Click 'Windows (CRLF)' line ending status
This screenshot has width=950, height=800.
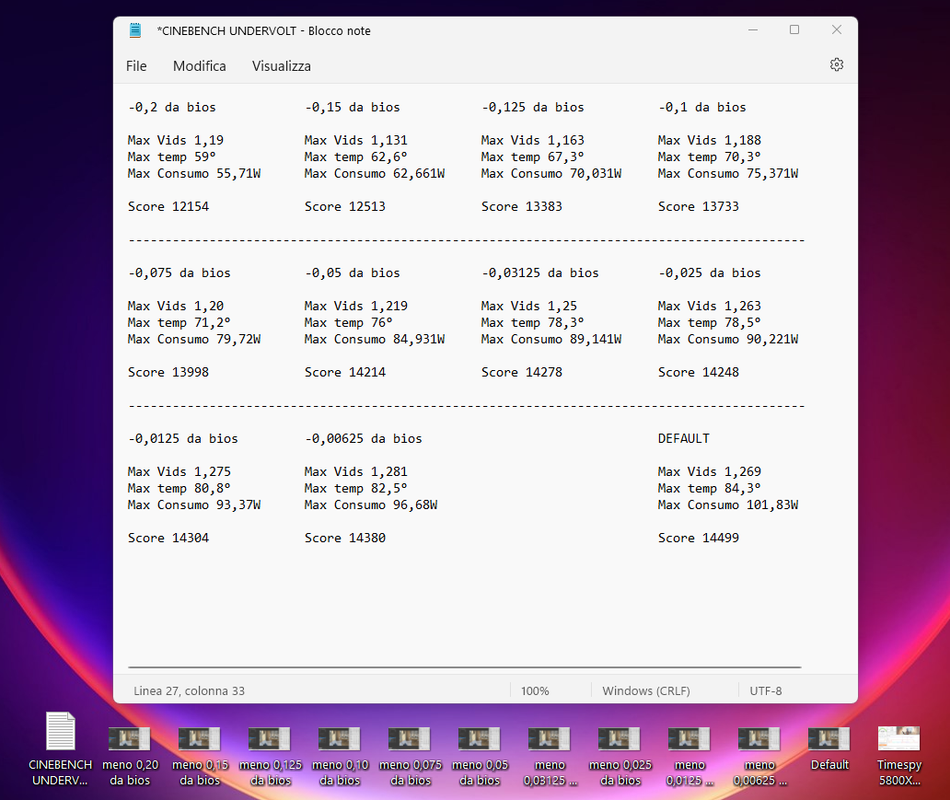tap(646, 691)
